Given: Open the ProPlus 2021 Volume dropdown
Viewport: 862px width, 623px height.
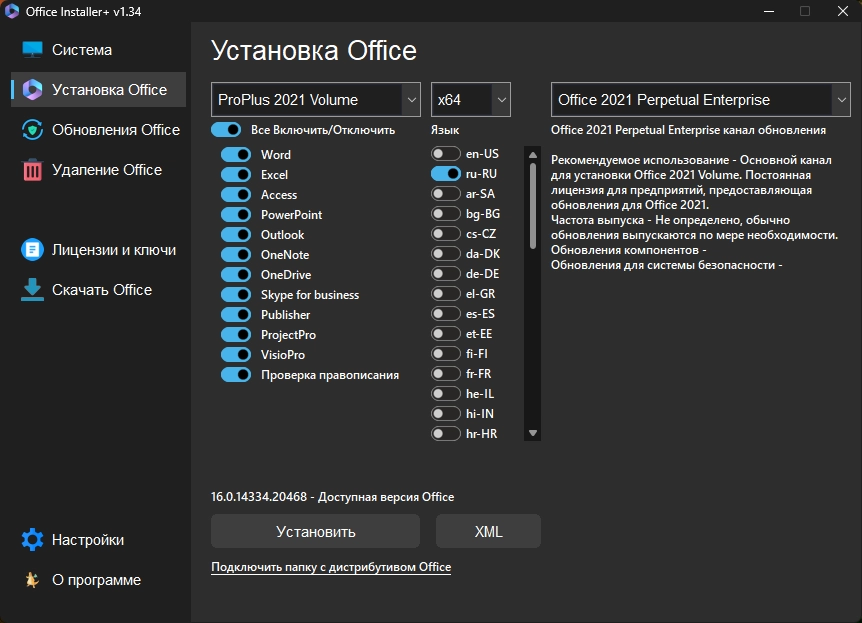Looking at the screenshot, I should tap(316, 100).
